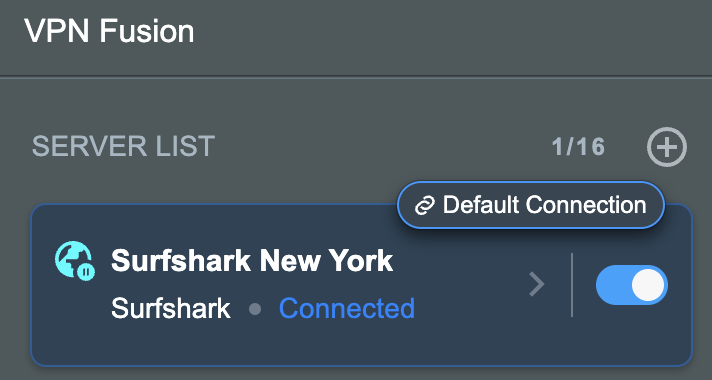This screenshot has width=712, height=380.
Task: Click the horizontal separator below VPN Fusion header
Action: [356, 76]
